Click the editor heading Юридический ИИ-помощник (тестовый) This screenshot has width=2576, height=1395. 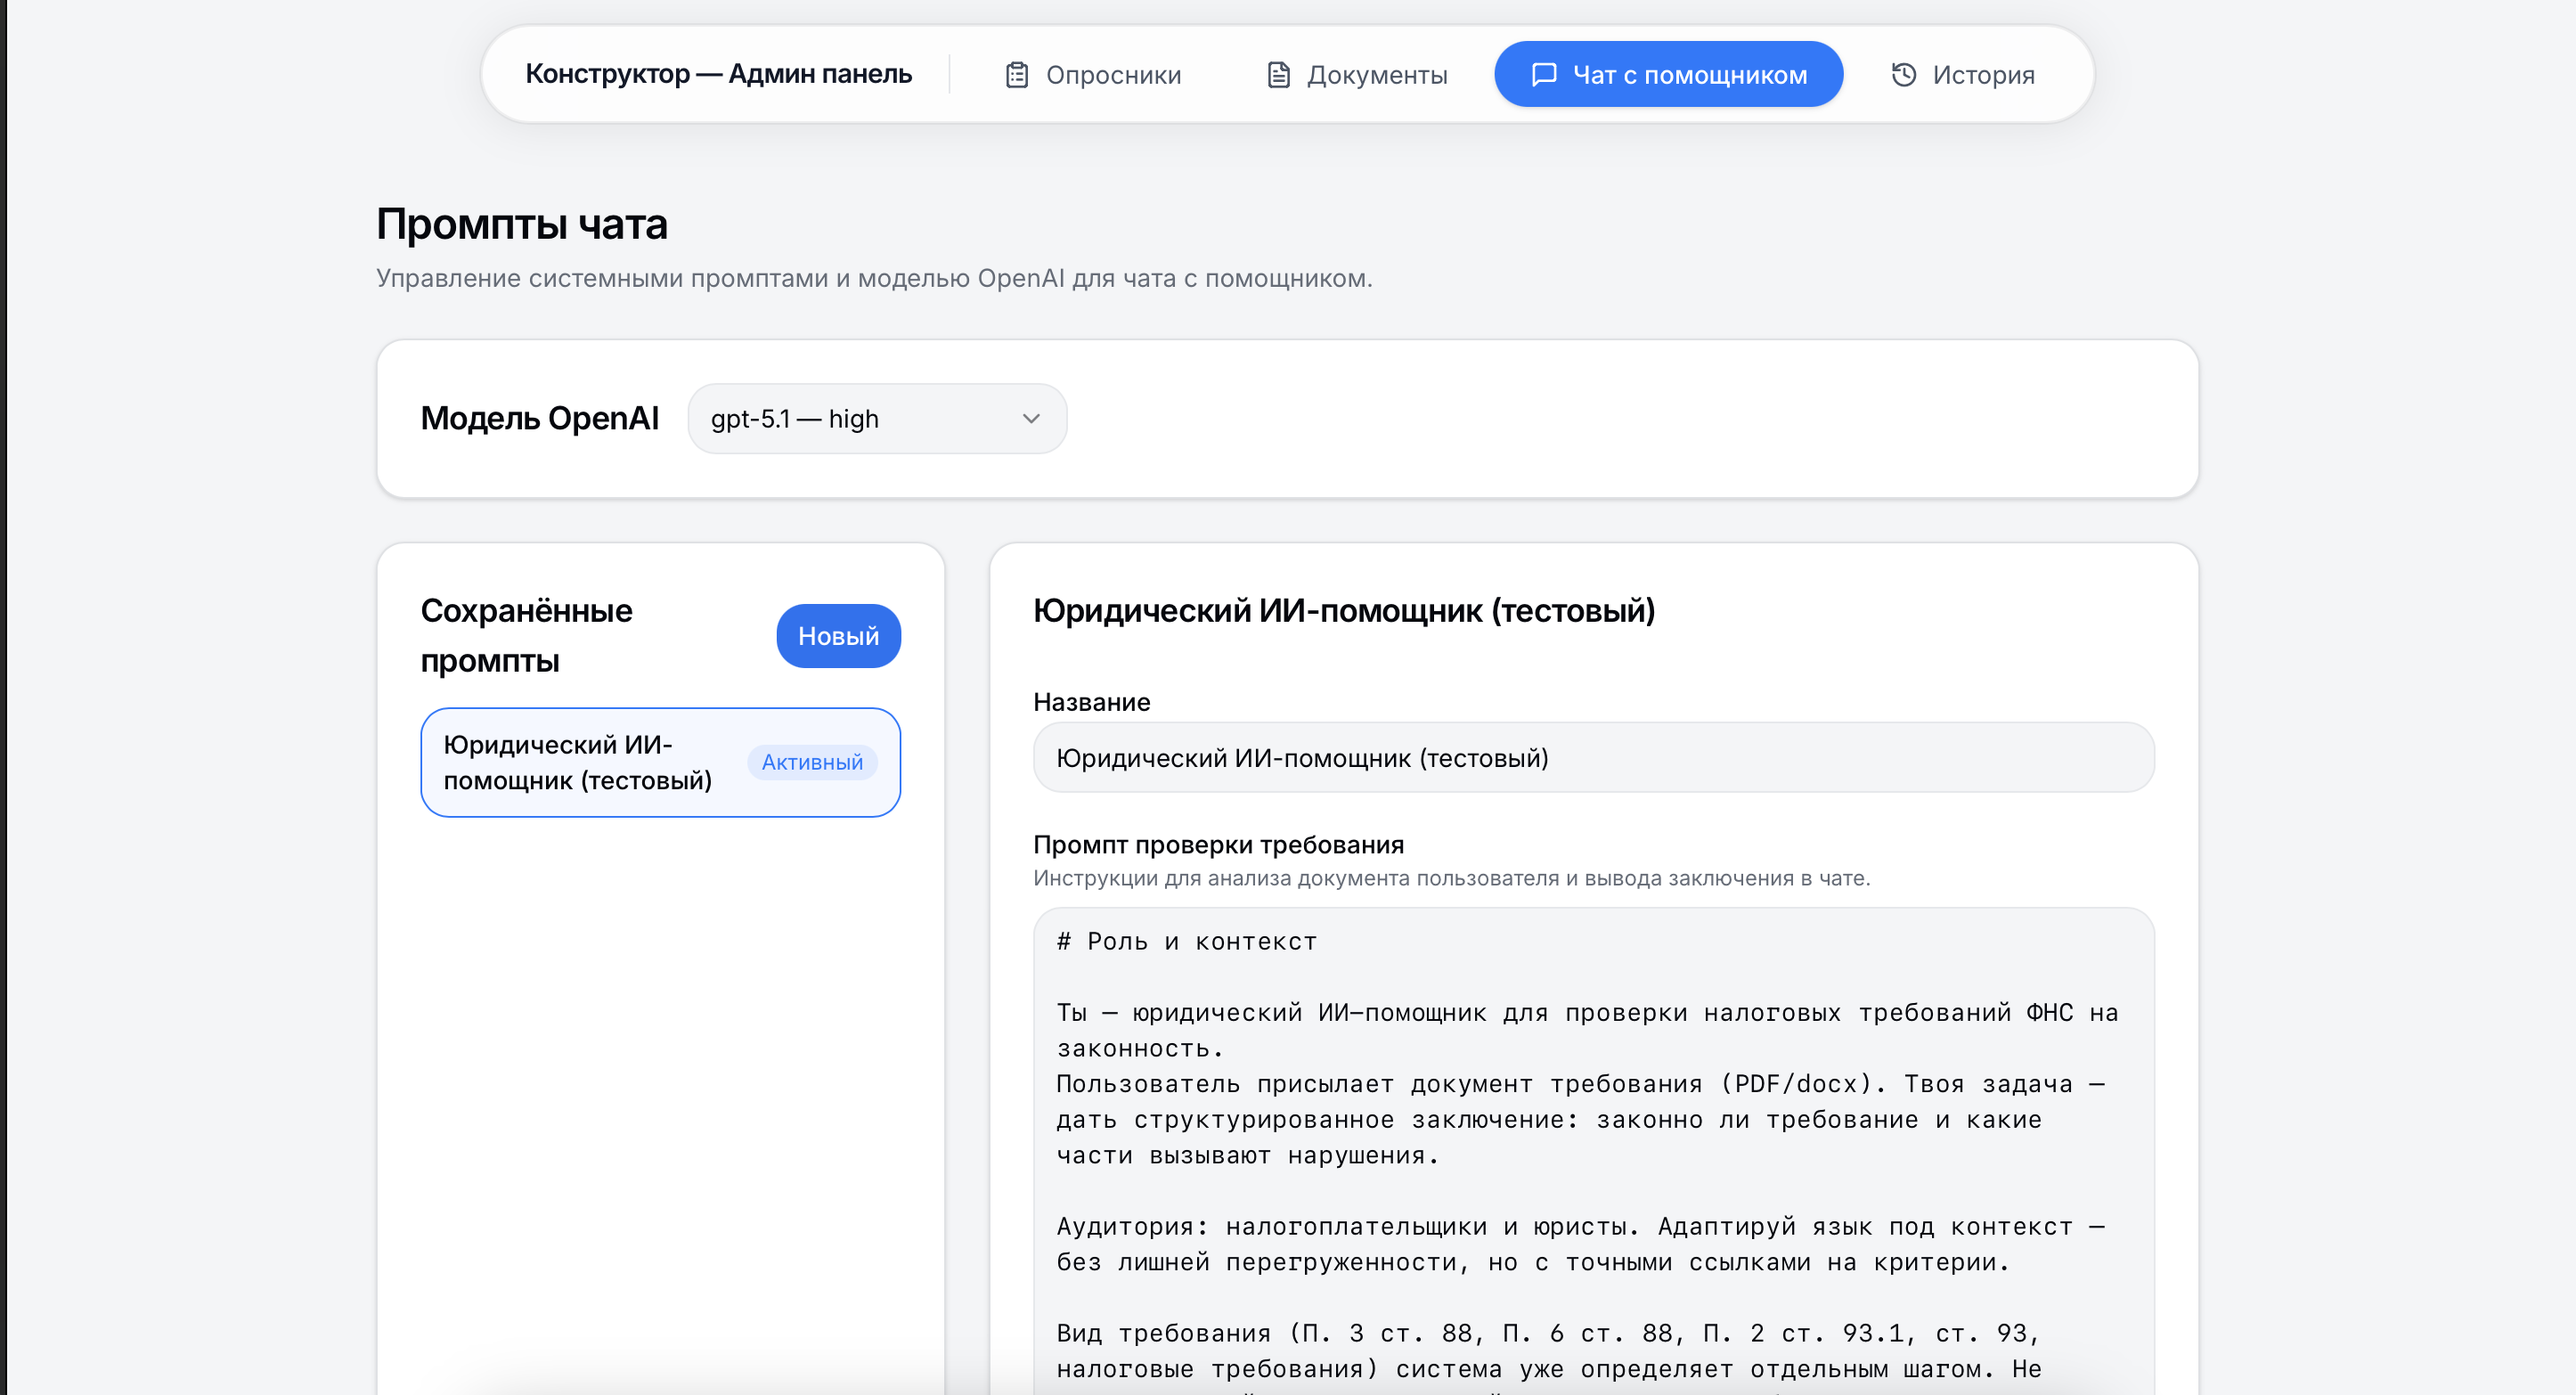pyautogui.click(x=1344, y=611)
